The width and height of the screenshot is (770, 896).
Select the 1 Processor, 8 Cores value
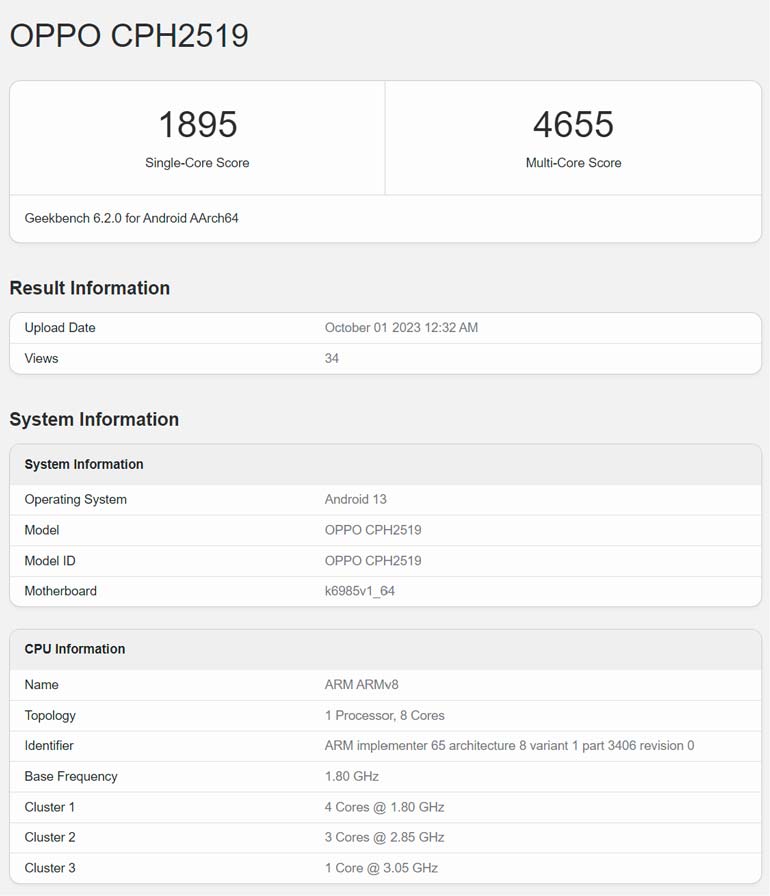point(384,716)
